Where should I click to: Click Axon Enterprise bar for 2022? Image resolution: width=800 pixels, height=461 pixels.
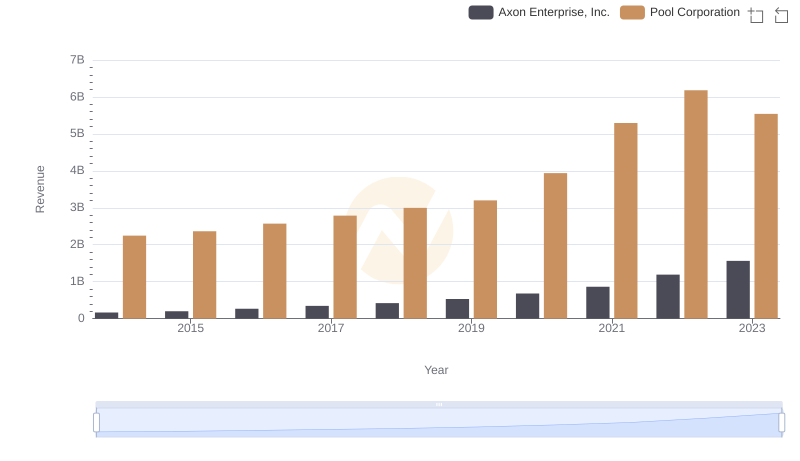coord(668,296)
